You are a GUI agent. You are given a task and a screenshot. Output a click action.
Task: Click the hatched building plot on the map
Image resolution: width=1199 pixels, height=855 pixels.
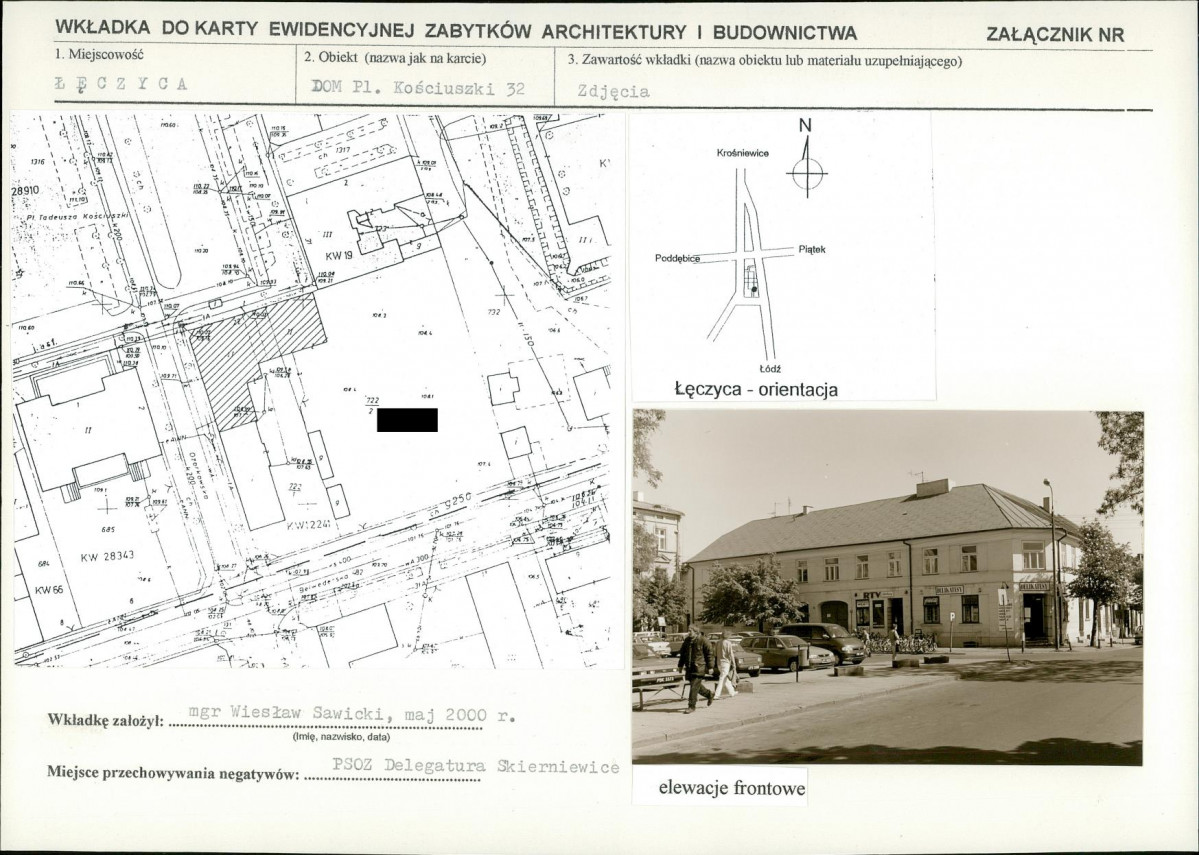[x=258, y=358]
